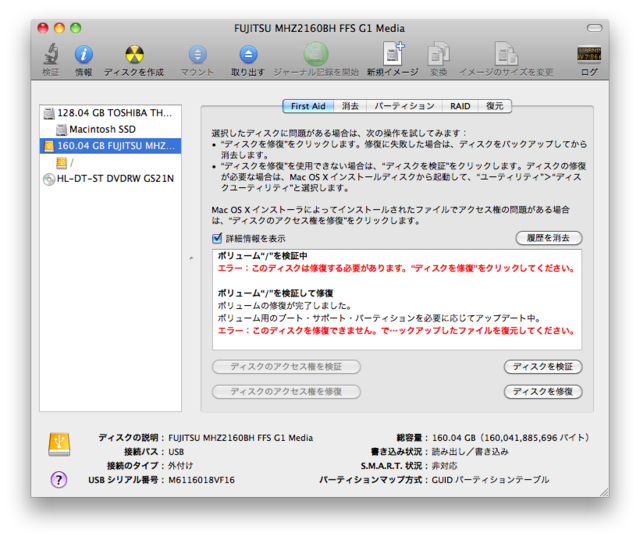640x540 pixels.
Task: Switch to the 消去 (Erase) tab
Action: [350, 106]
